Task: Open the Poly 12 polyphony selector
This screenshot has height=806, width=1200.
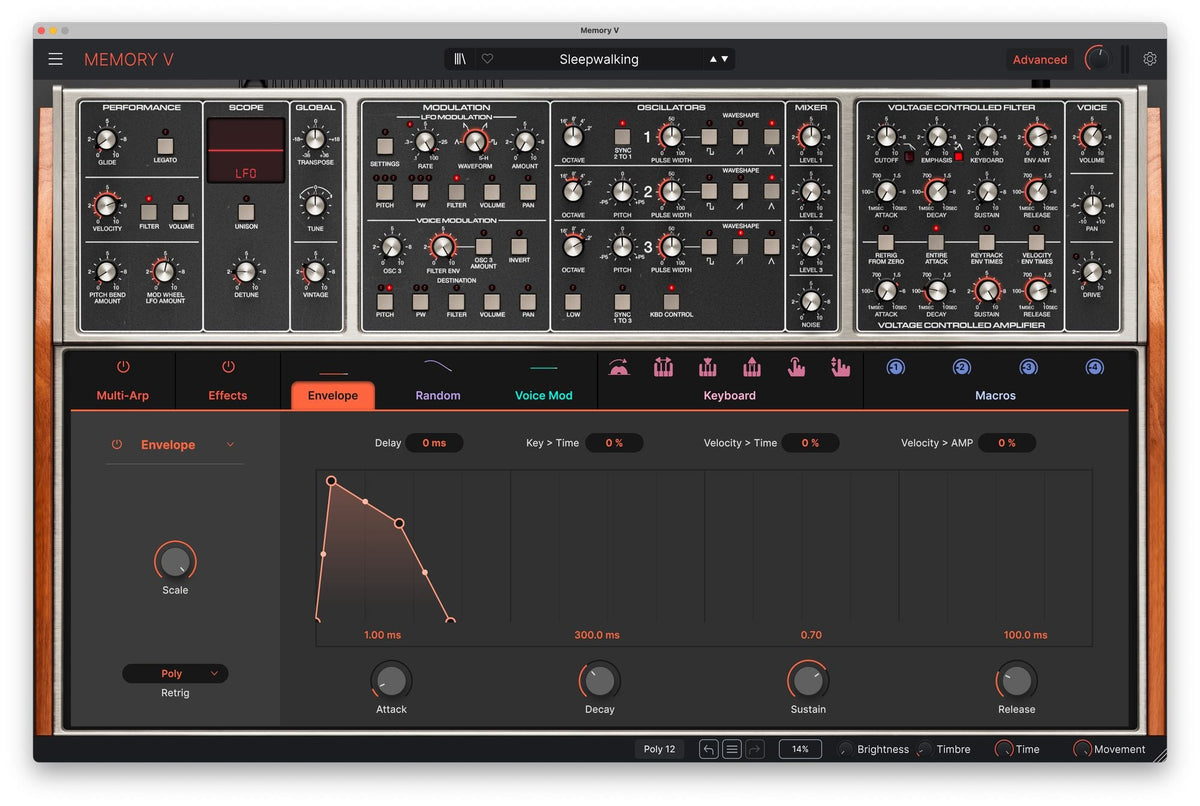Action: (x=659, y=749)
